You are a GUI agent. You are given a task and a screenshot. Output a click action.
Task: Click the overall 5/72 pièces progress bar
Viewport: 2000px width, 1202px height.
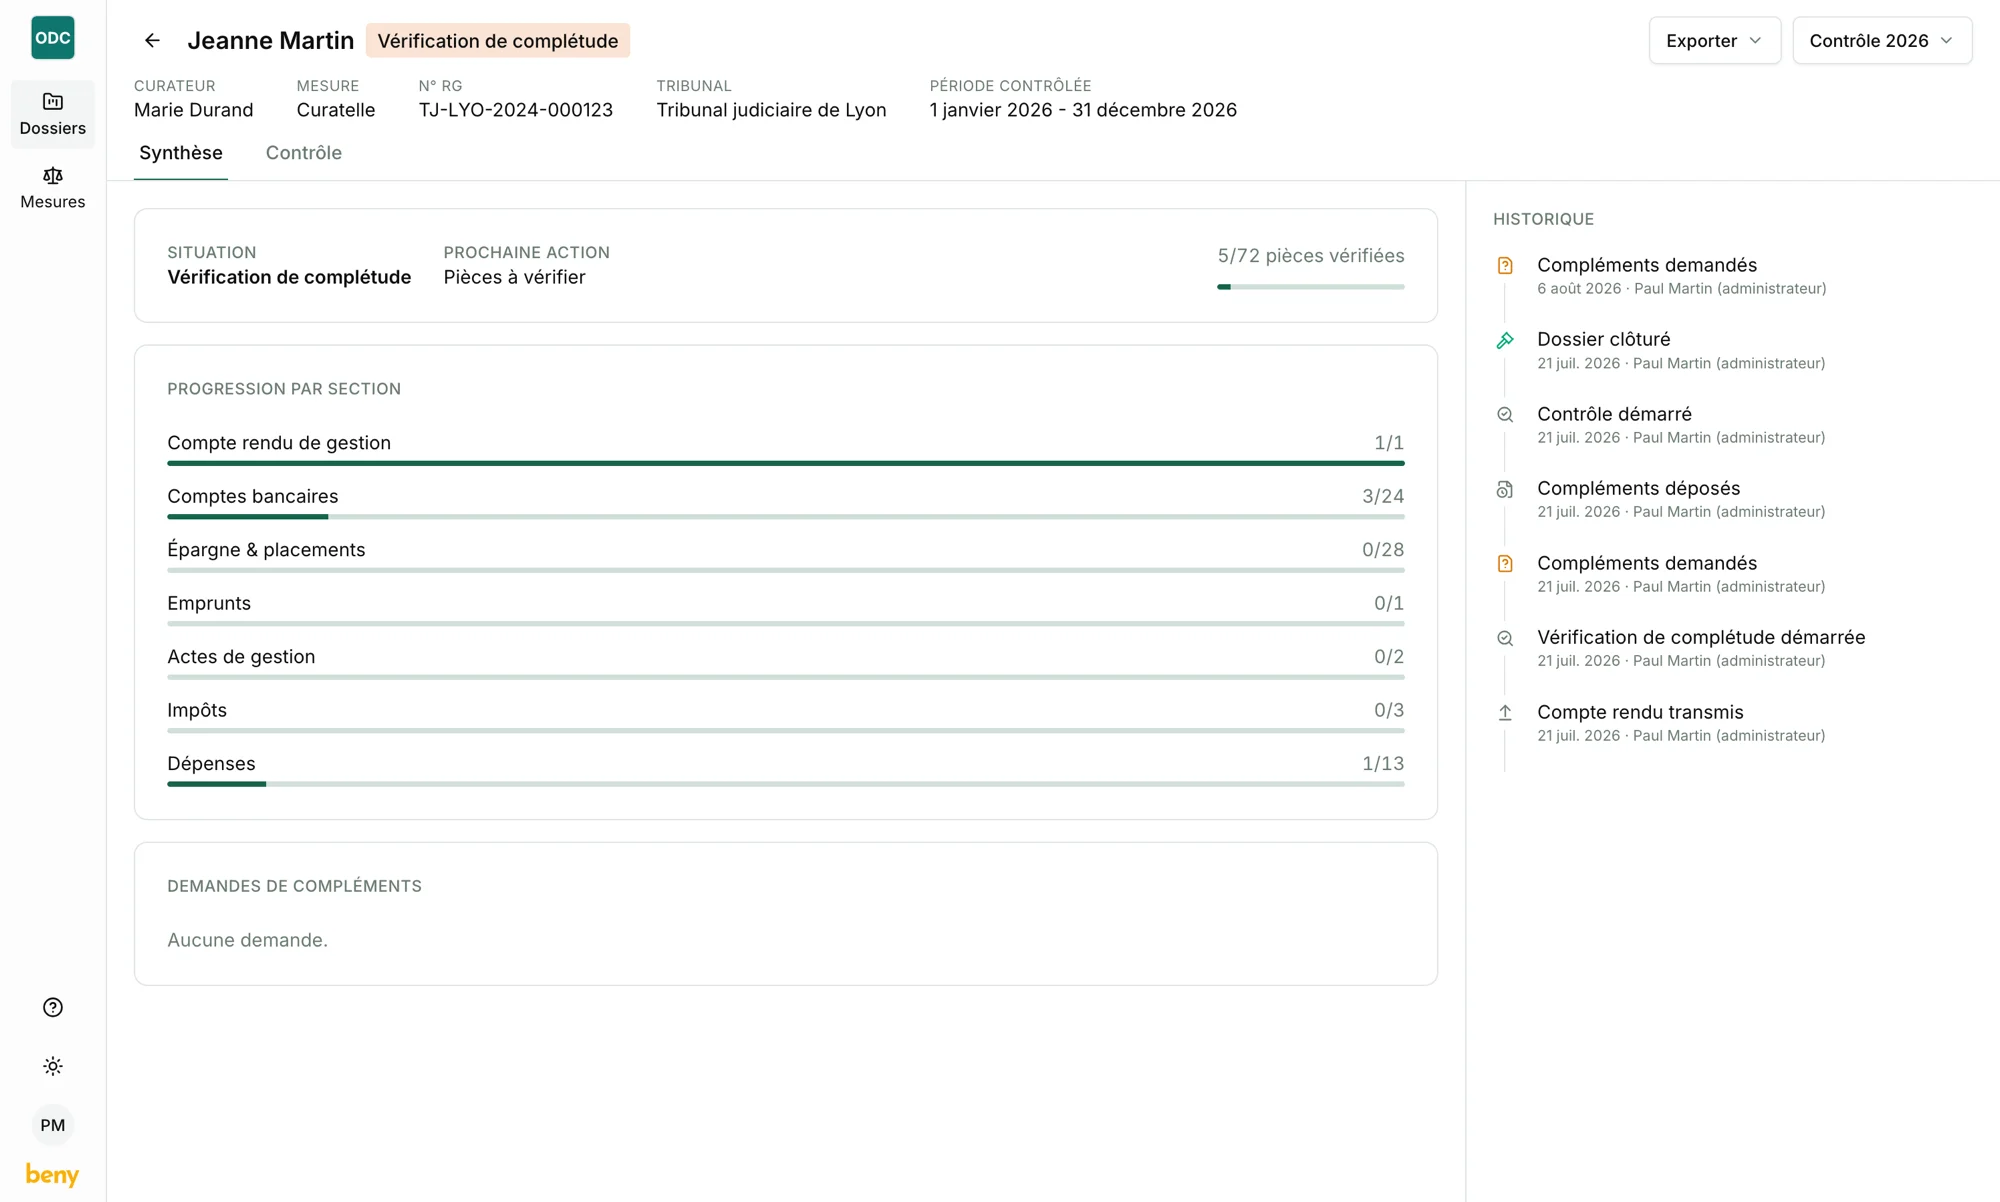pyautogui.click(x=1310, y=287)
